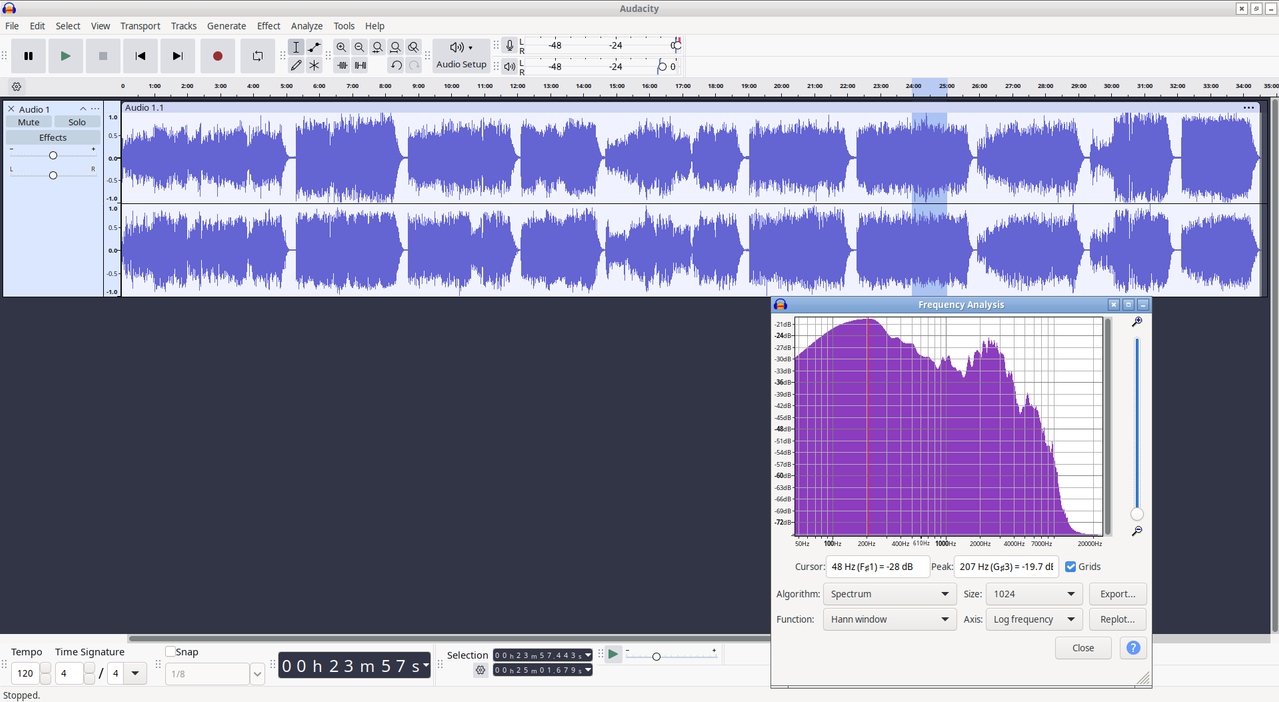Skip to start of the project

[140, 56]
